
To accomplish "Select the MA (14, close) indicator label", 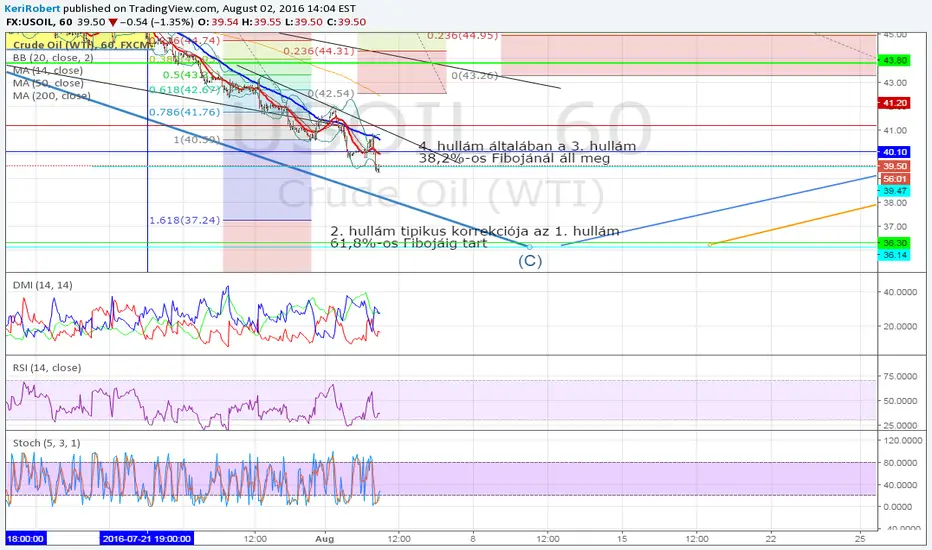I will tap(48, 70).
